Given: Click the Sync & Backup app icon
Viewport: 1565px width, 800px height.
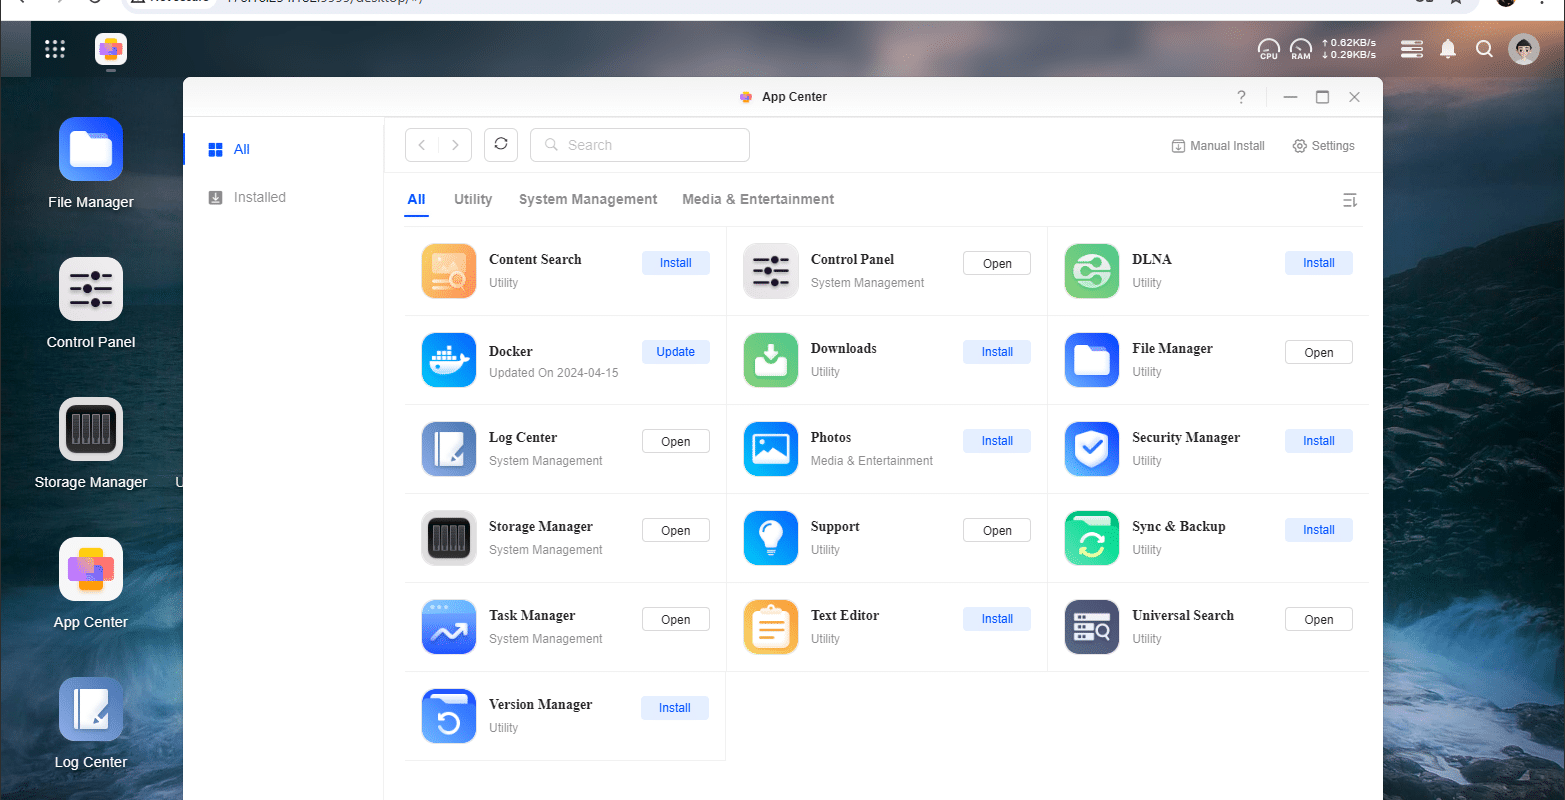Looking at the screenshot, I should click(x=1092, y=538).
